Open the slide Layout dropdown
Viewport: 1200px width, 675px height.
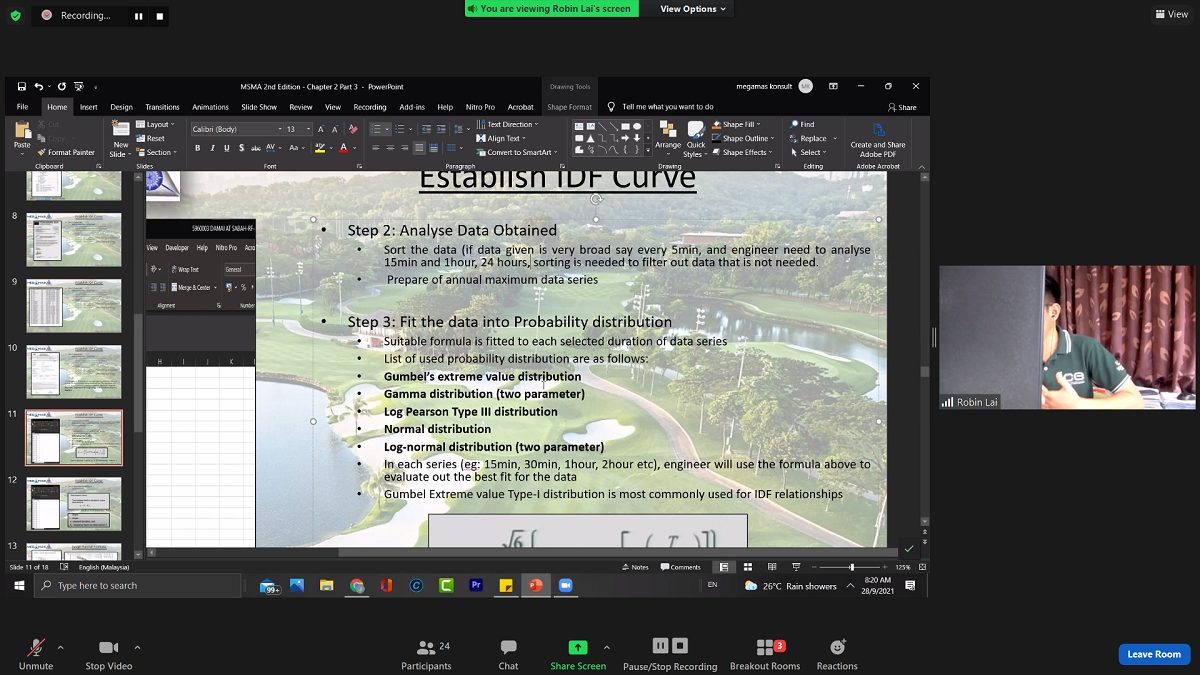coord(155,125)
